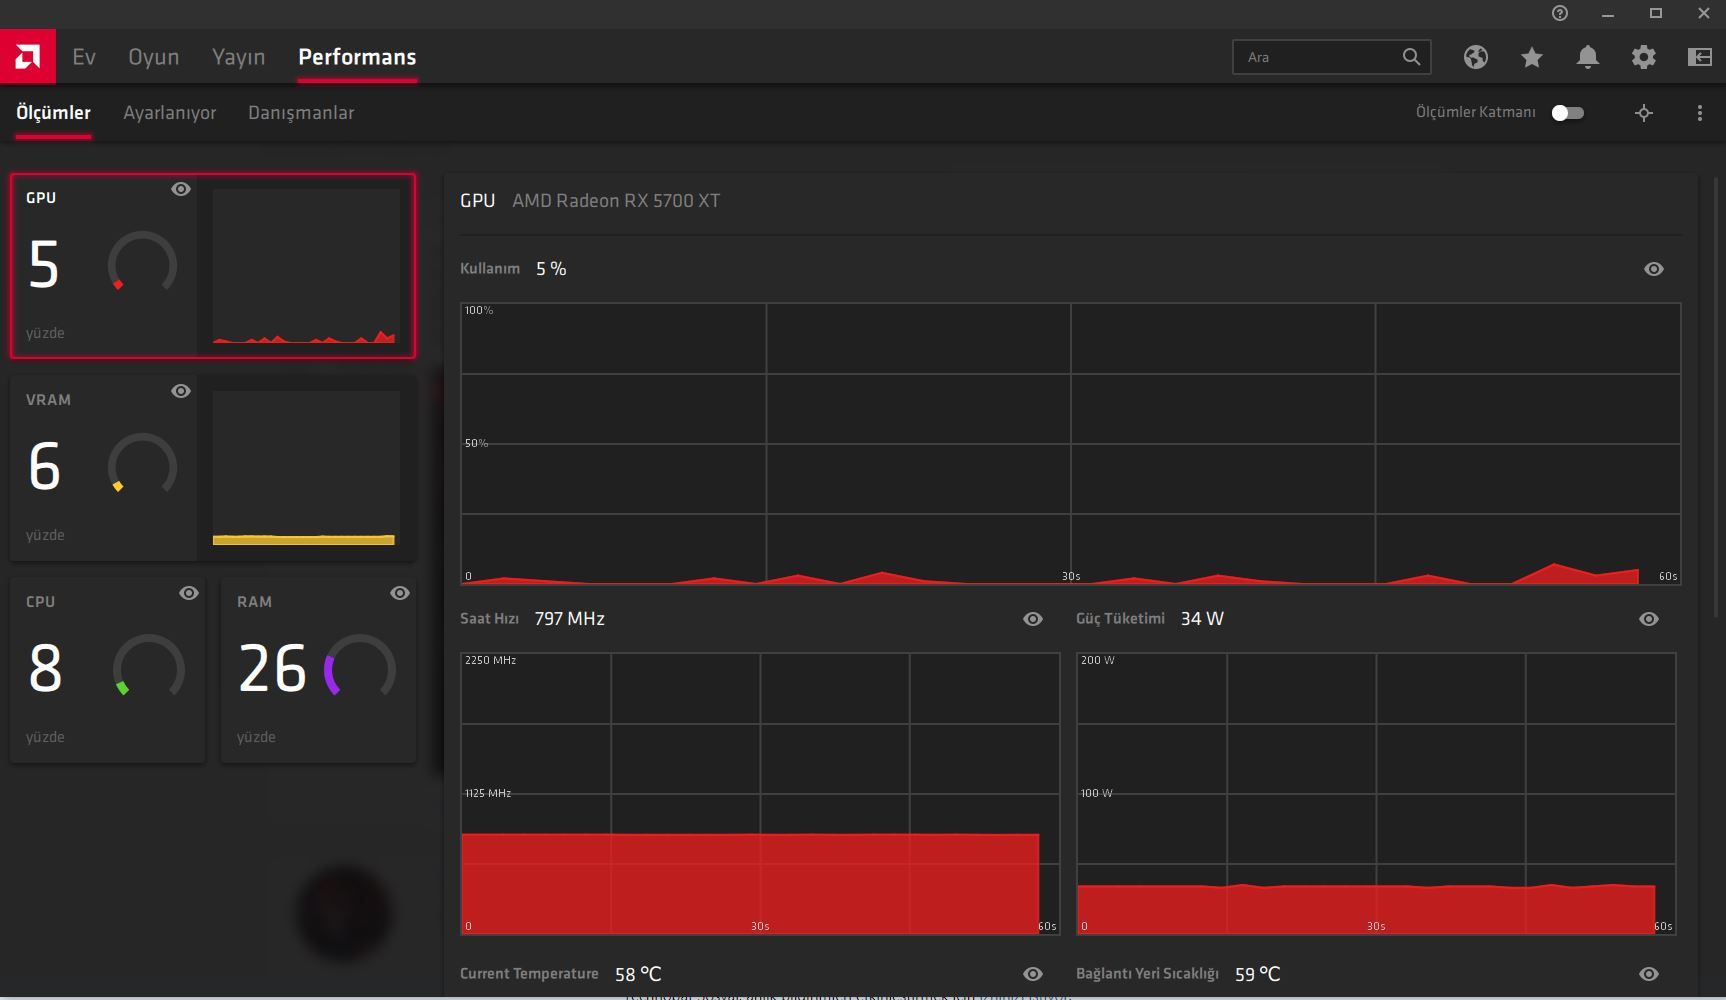Viewport: 1726px width, 1000px height.
Task: Click the AMD logo home icon
Action: pos(28,57)
